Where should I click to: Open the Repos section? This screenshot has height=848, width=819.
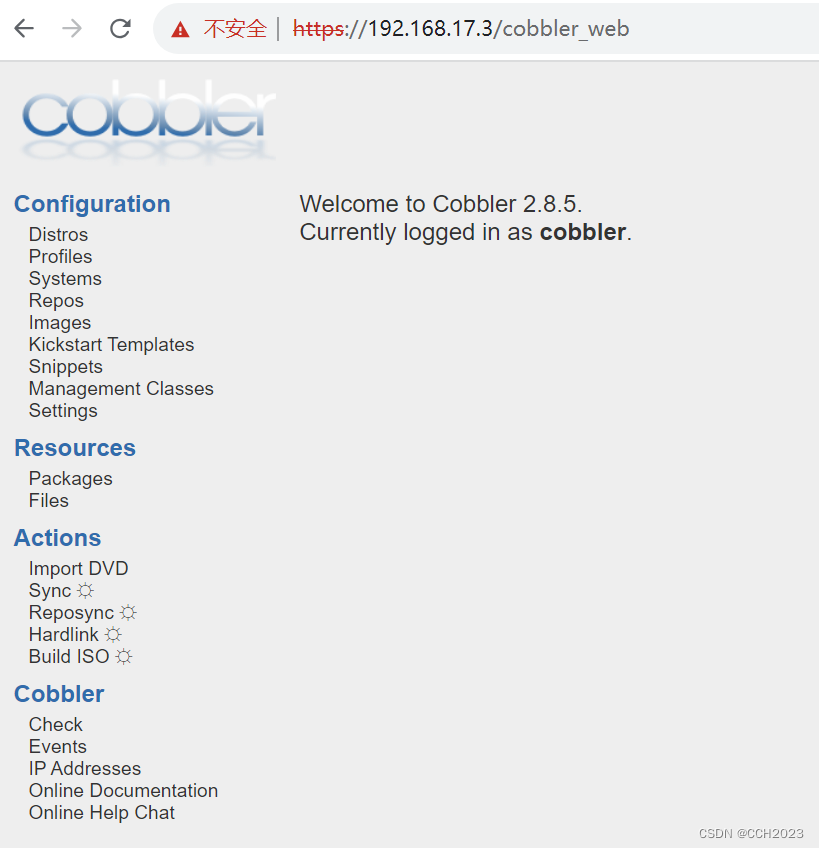[56, 300]
